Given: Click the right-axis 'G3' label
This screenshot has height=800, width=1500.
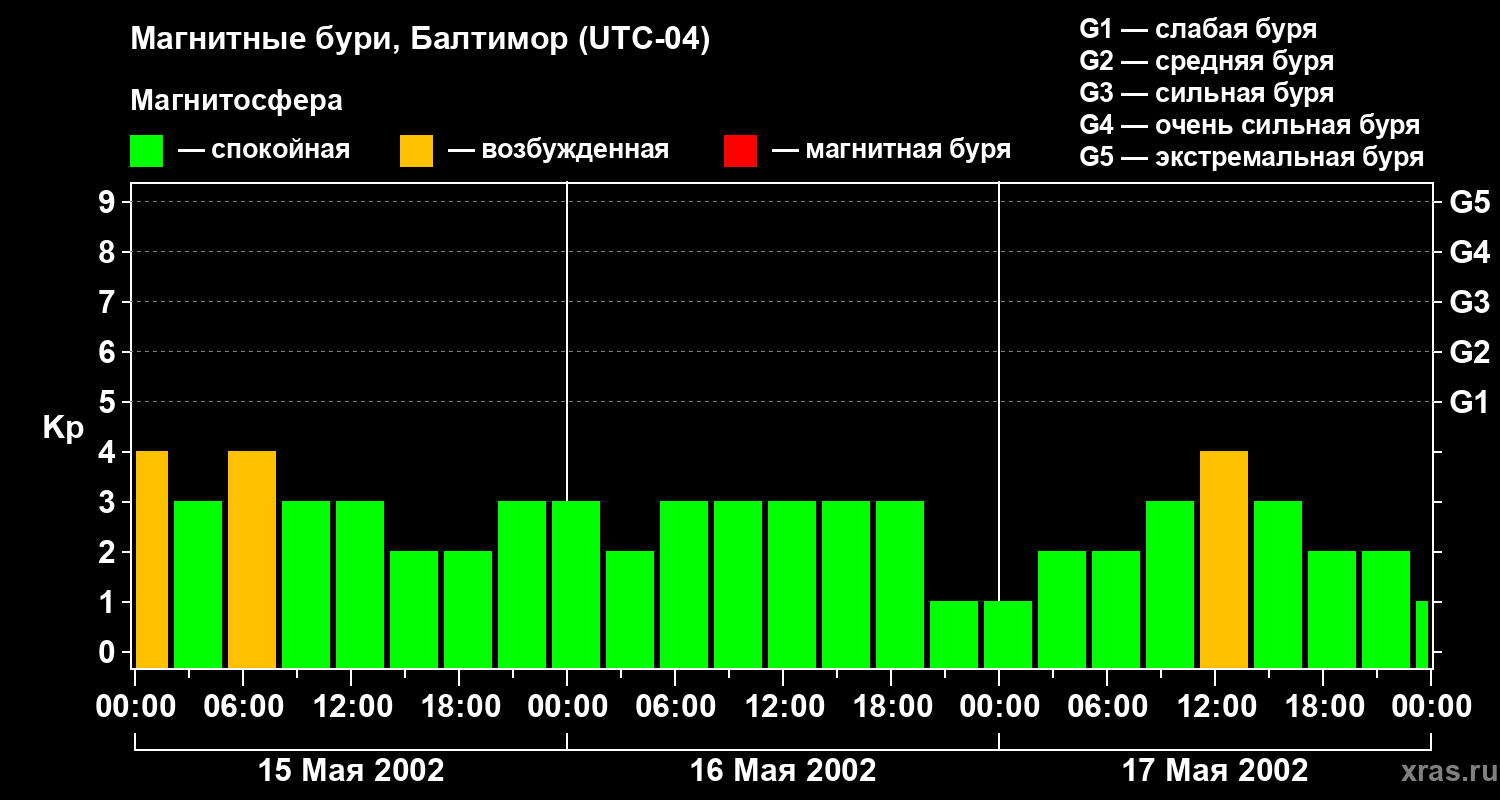Looking at the screenshot, I should pos(1469,302).
